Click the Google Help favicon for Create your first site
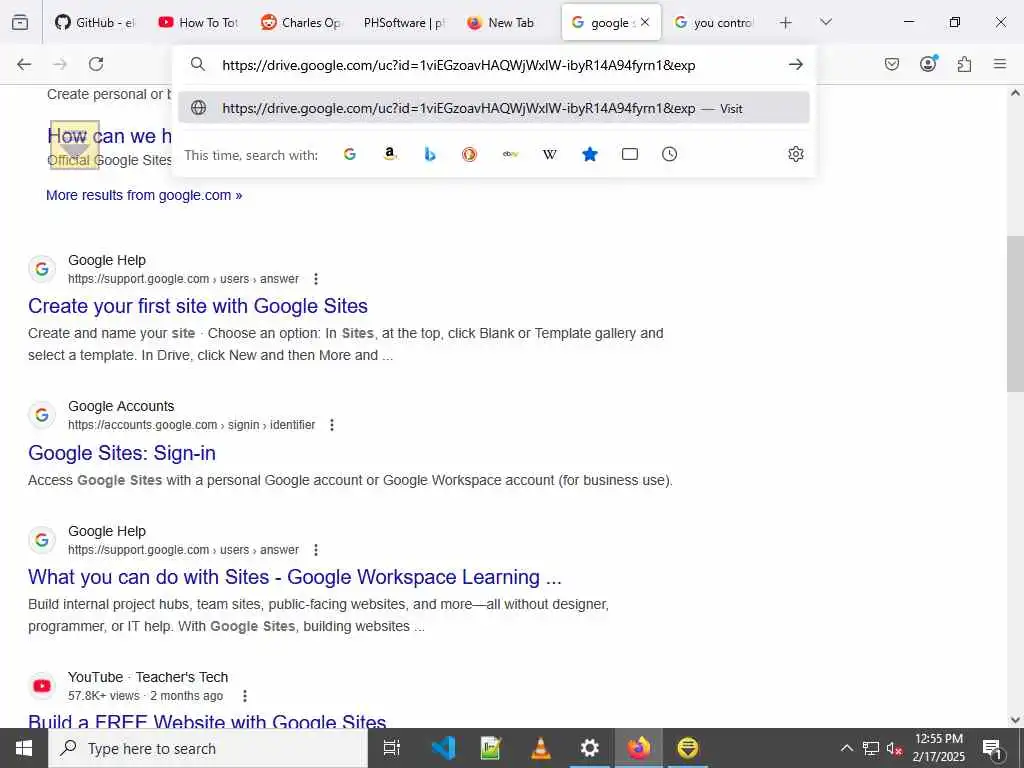The image size is (1024, 768). pos(42,269)
